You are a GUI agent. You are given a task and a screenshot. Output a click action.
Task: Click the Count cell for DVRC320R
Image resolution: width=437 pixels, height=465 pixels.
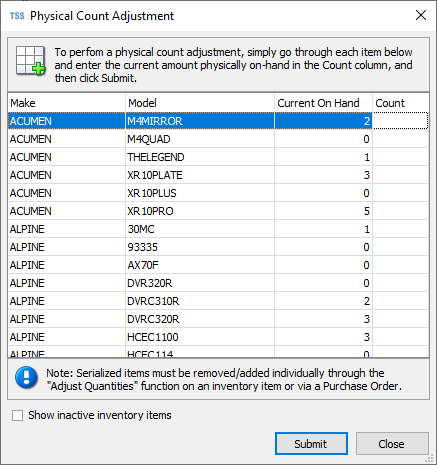[x=401, y=319]
